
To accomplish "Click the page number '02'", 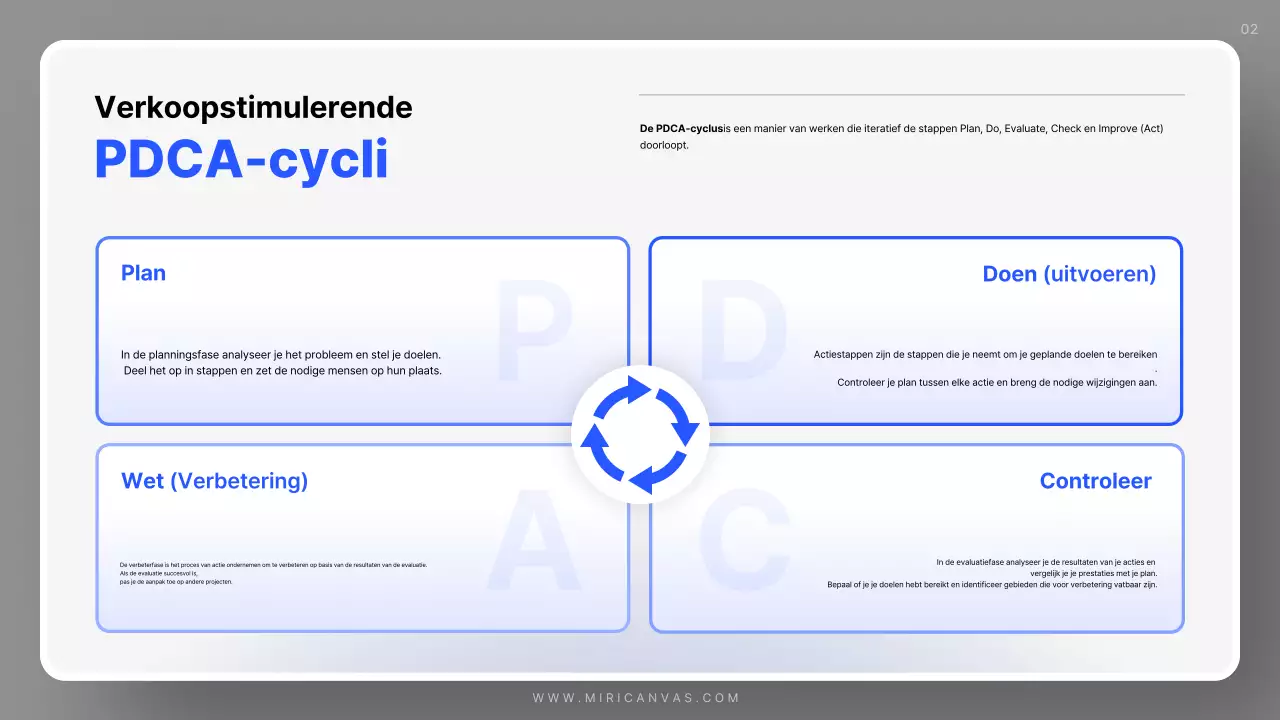I will click(x=1249, y=29).
